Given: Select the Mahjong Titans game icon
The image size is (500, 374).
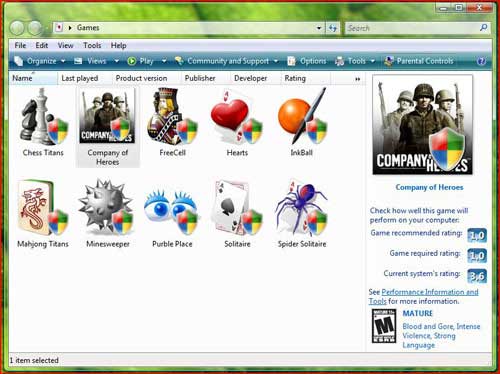Looking at the screenshot, I should (x=43, y=208).
